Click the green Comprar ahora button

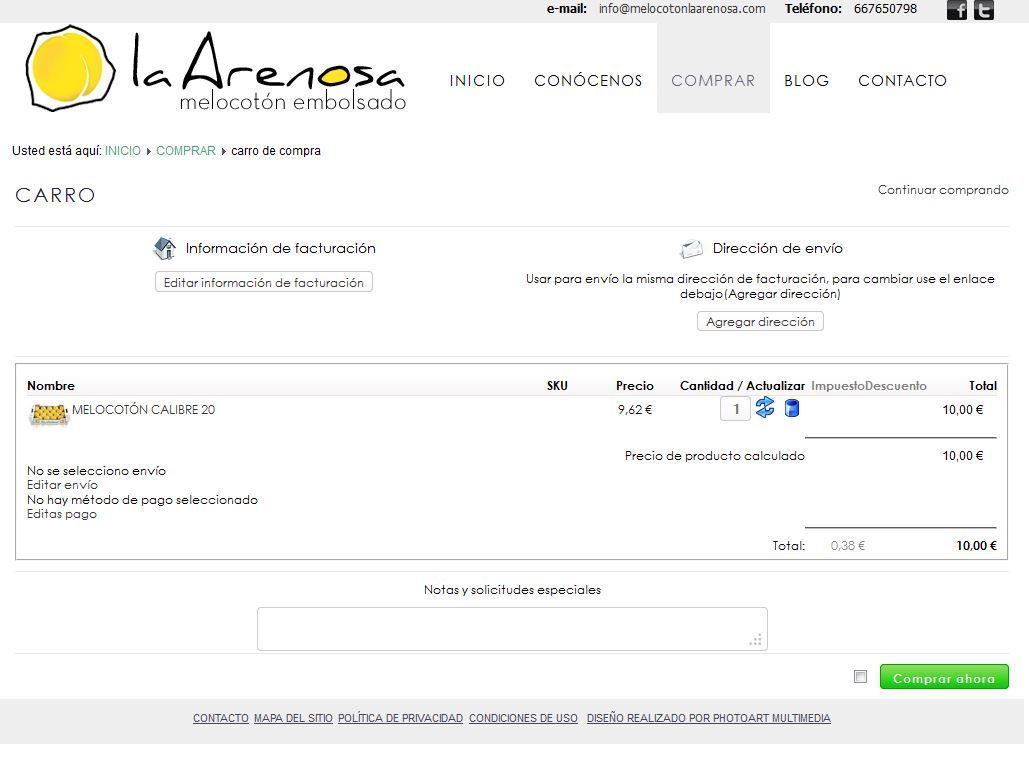tap(944, 677)
